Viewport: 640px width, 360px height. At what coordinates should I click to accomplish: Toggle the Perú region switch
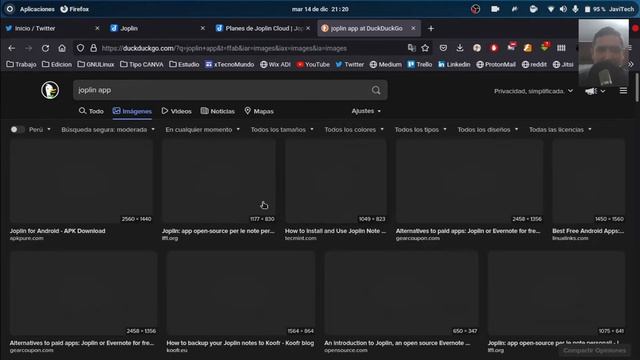[x=17, y=129]
